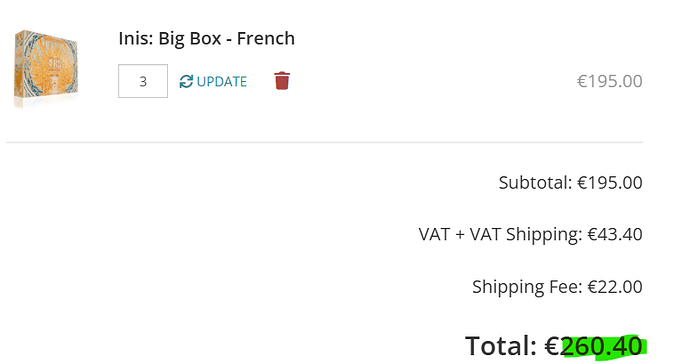Click the bold 'Total:' label
Viewport: 690px width, 364px height.
tap(501, 346)
